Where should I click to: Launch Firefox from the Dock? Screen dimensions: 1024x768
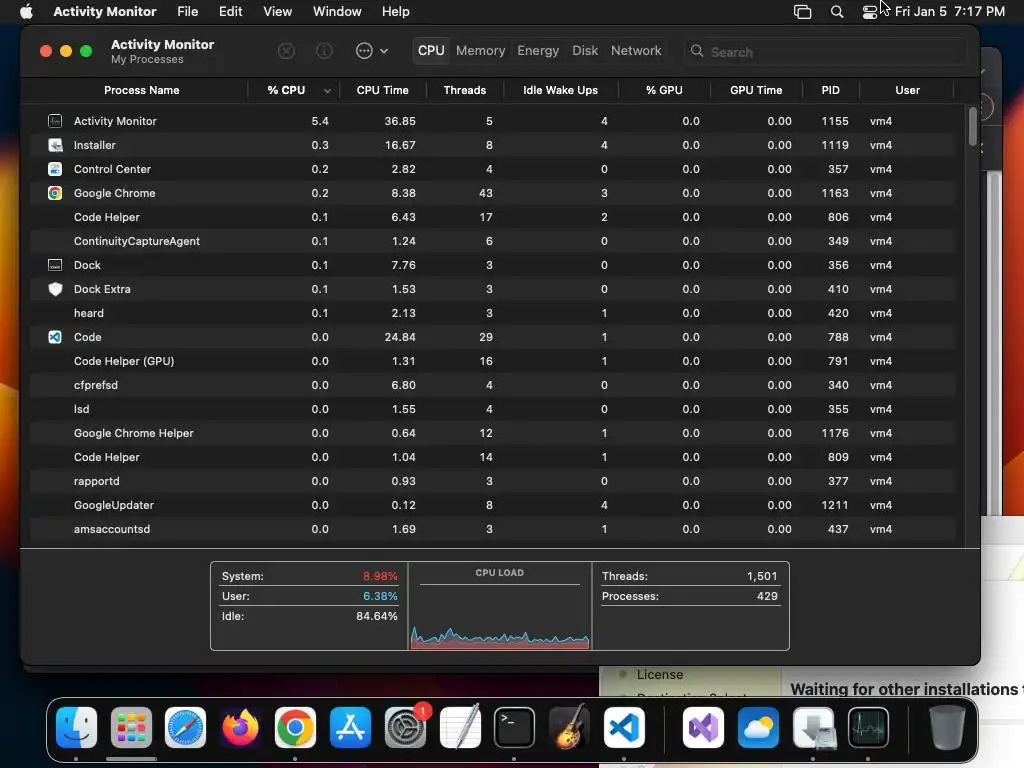click(x=240, y=727)
